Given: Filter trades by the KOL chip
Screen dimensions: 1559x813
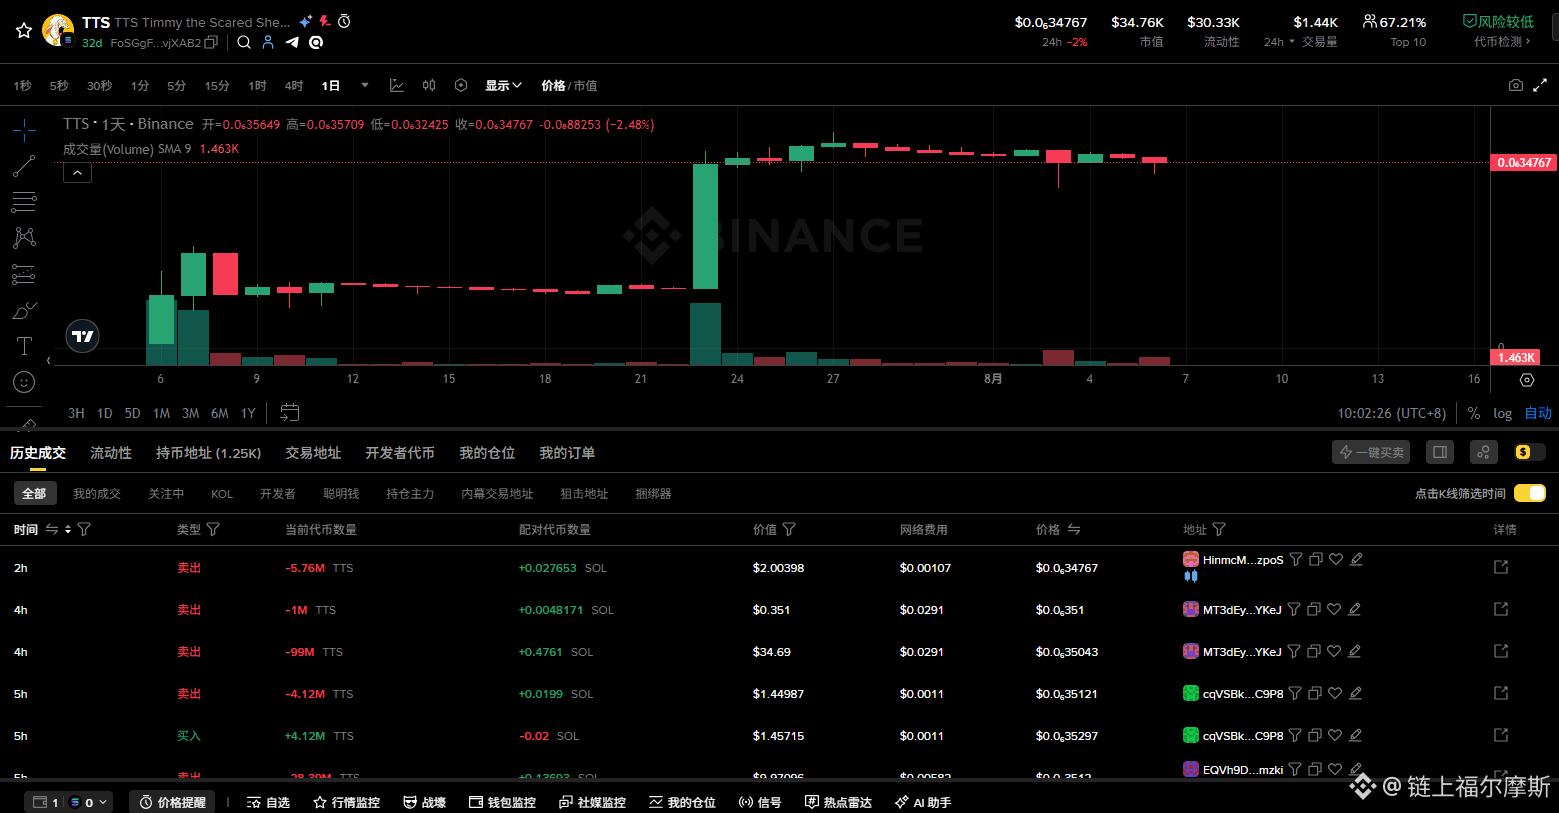Looking at the screenshot, I should pos(222,494).
